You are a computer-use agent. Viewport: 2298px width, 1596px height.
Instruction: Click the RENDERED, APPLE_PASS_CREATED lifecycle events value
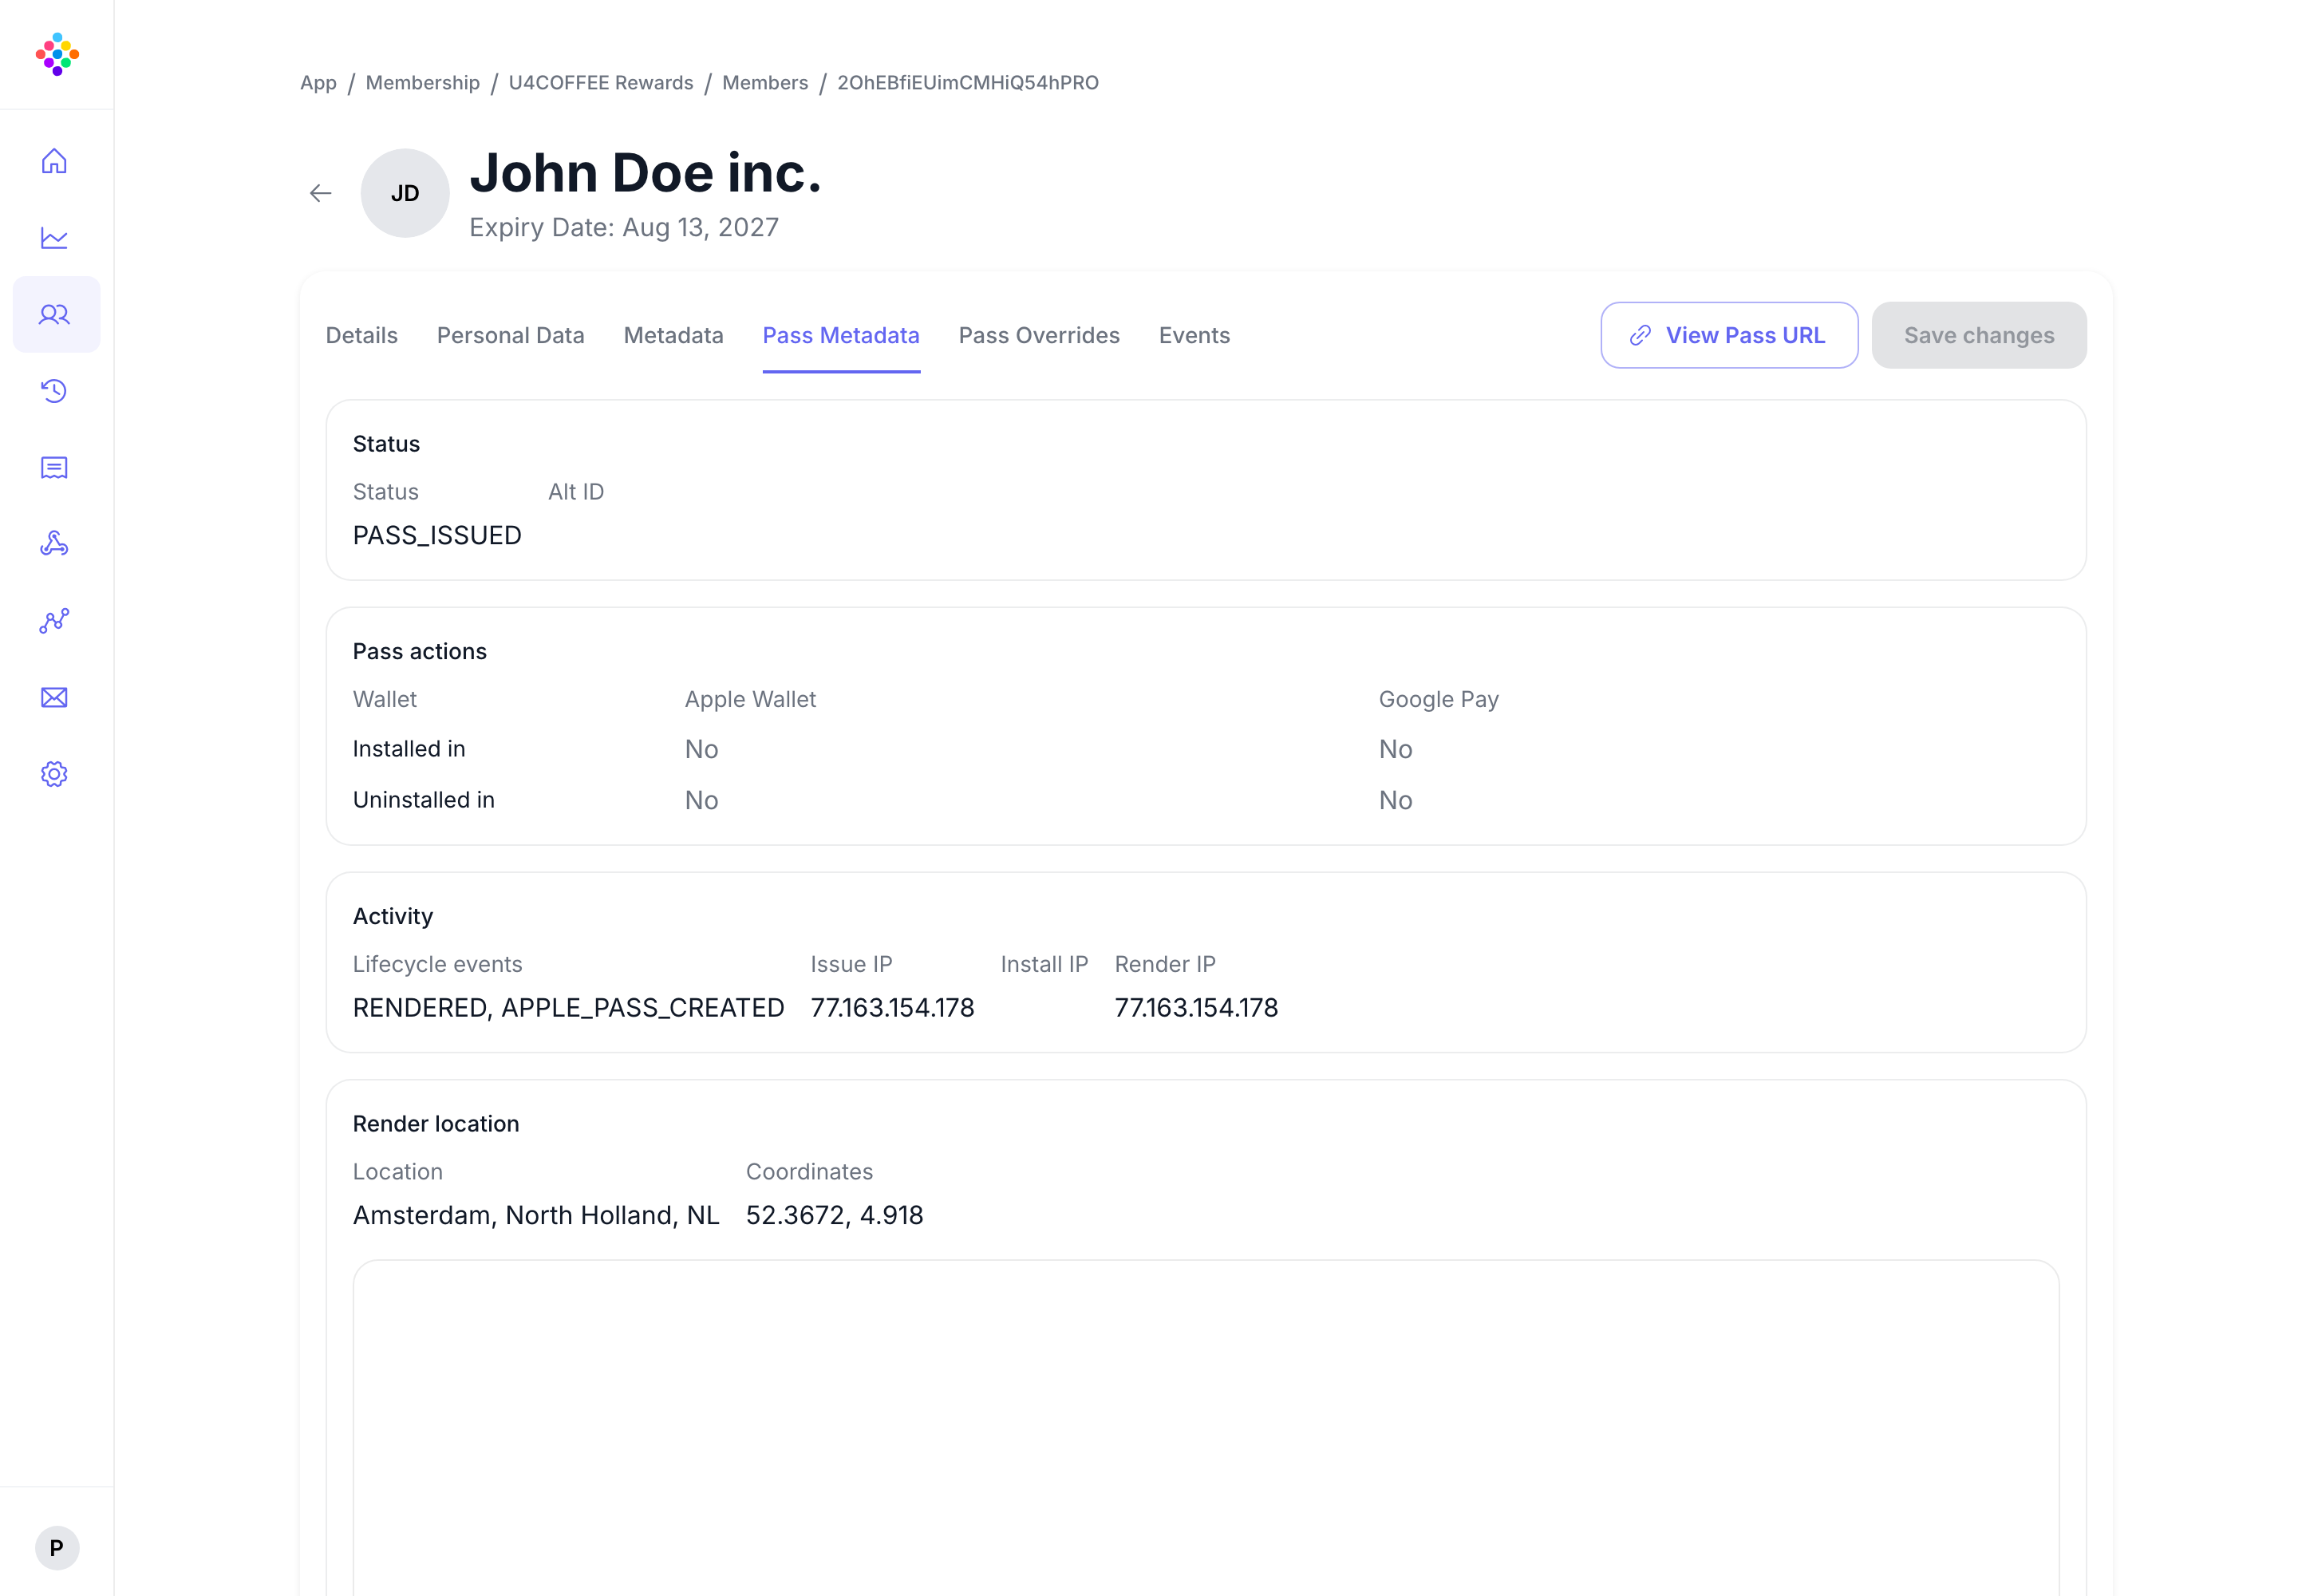[568, 1007]
